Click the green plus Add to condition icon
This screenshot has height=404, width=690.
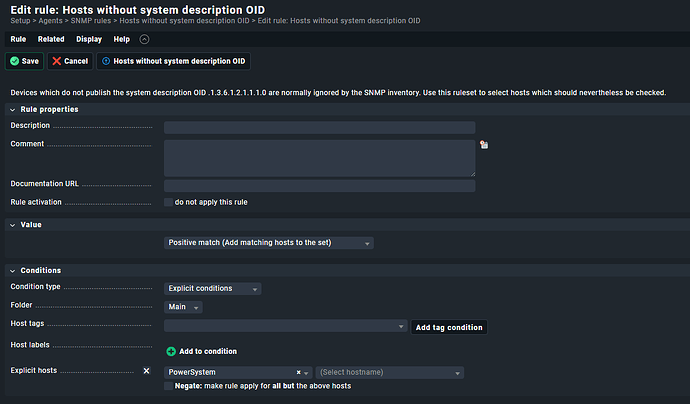pos(171,351)
